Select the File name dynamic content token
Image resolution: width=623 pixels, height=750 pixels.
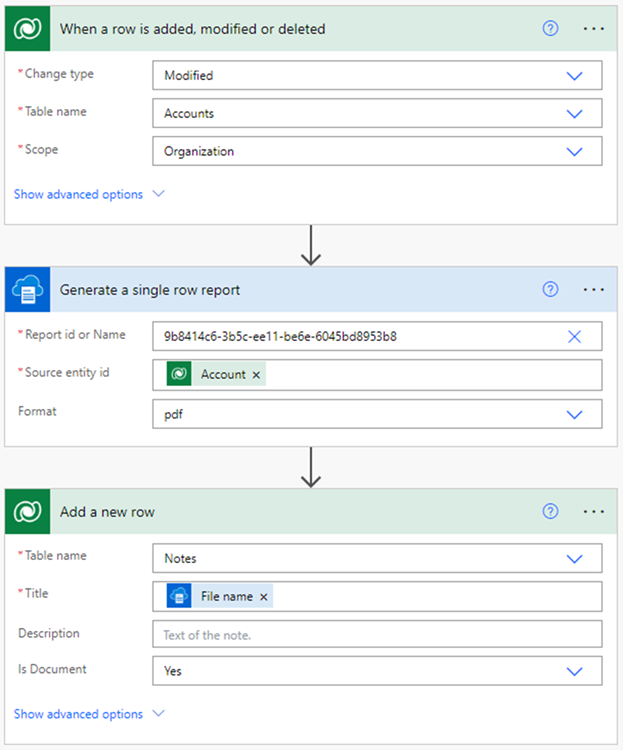tap(220, 596)
